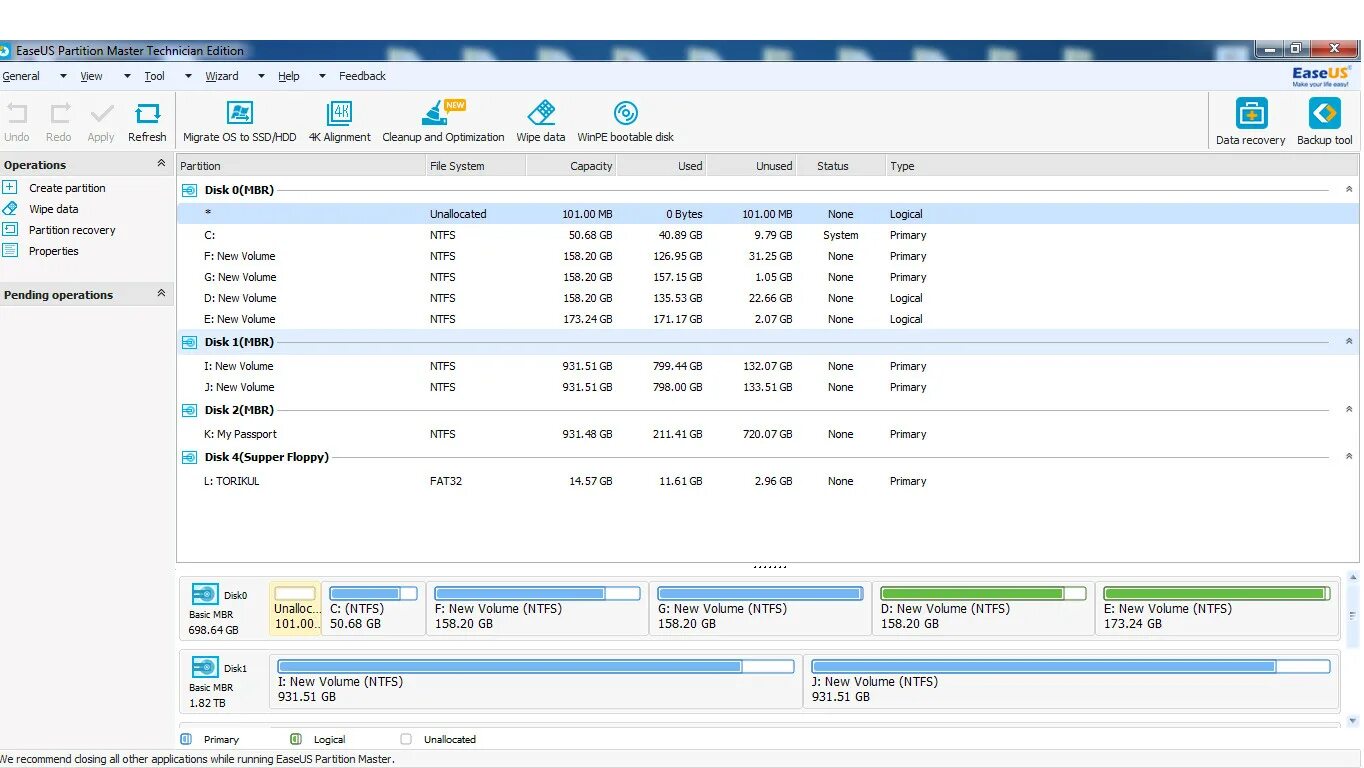Open the Tool menu
The width and height of the screenshot is (1364, 768).
(x=154, y=76)
